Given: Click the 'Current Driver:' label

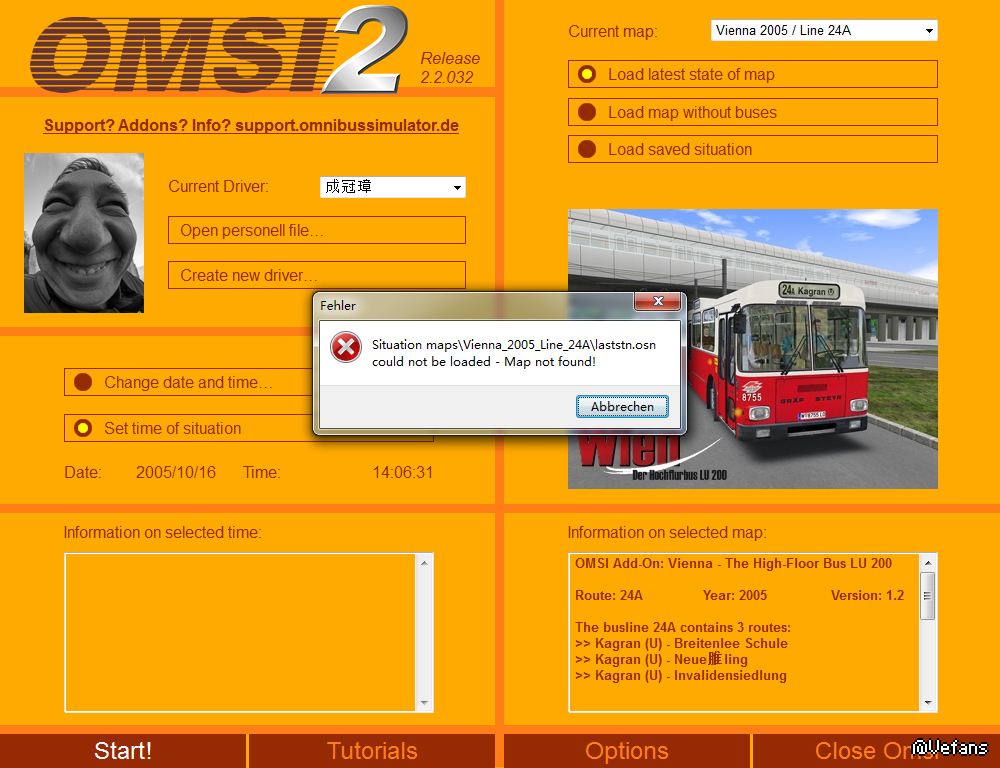Looking at the screenshot, I should [x=218, y=186].
